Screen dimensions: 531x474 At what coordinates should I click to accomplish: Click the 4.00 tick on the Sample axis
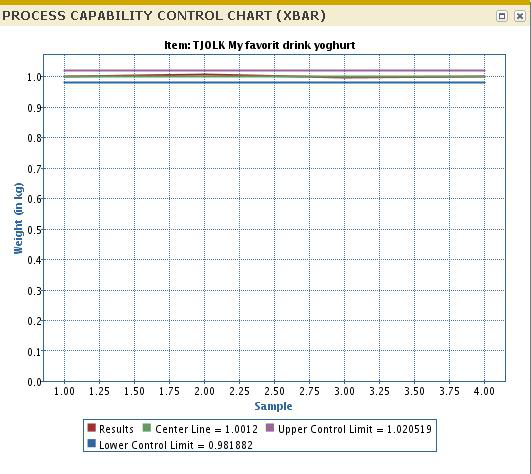484,391
